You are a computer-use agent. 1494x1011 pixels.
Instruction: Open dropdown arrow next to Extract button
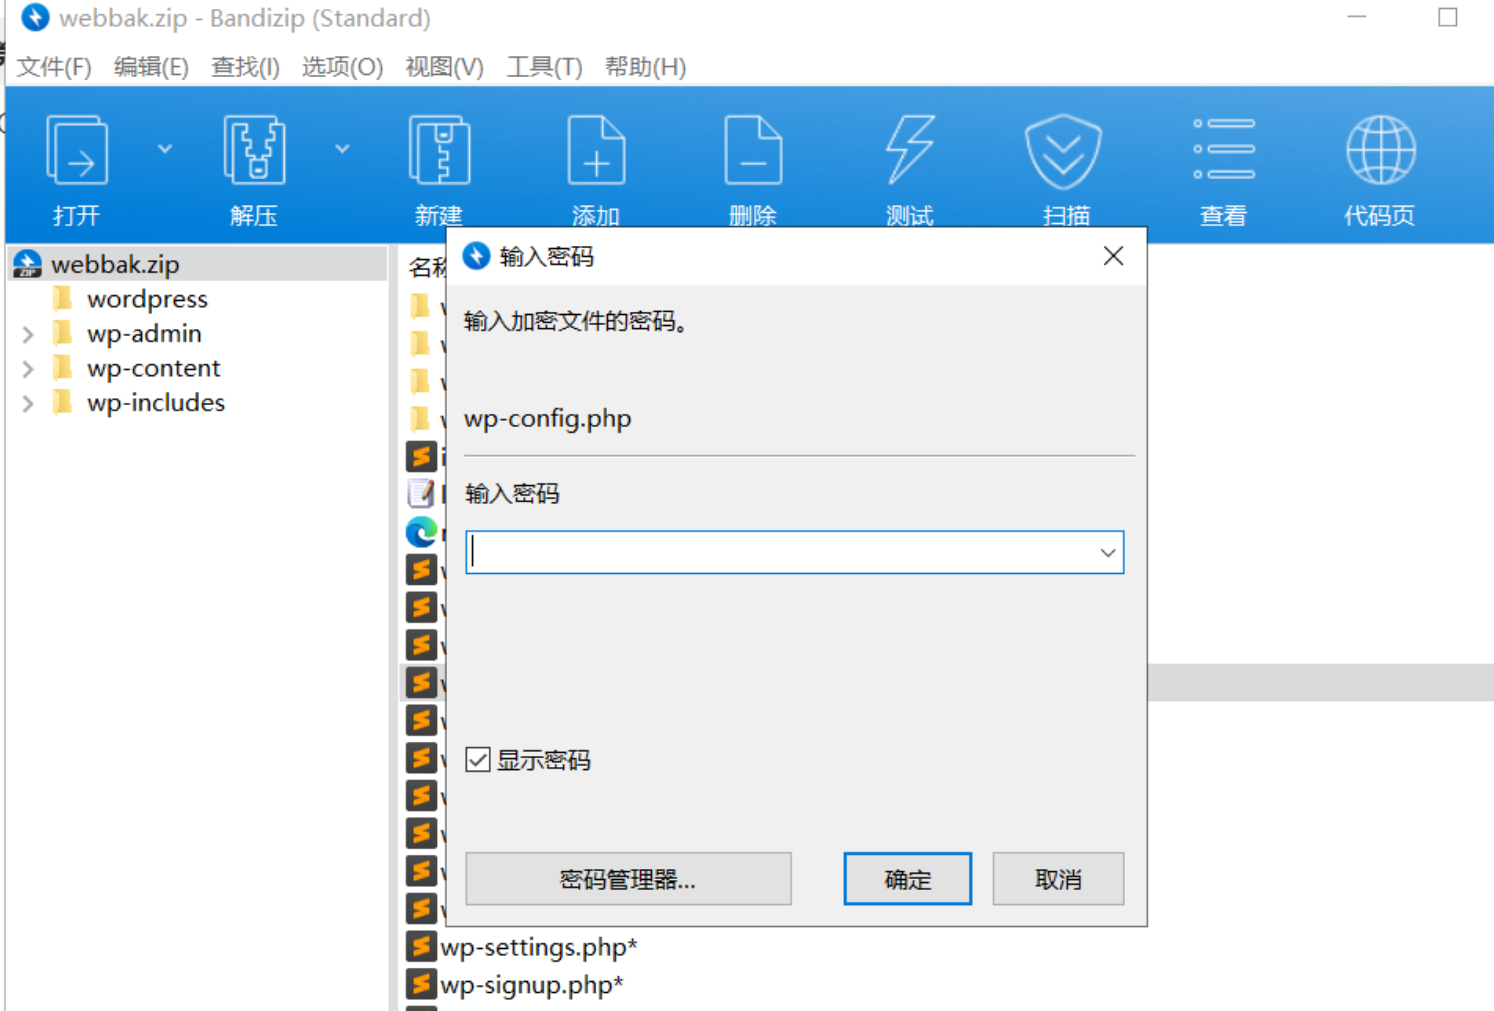click(342, 149)
